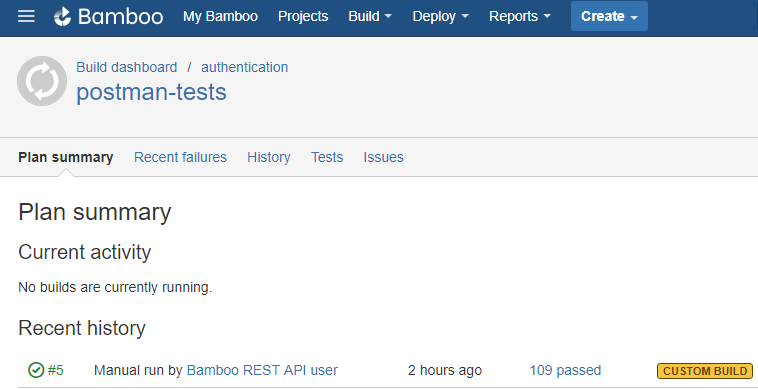Open the Create button dropdown

pos(609,16)
